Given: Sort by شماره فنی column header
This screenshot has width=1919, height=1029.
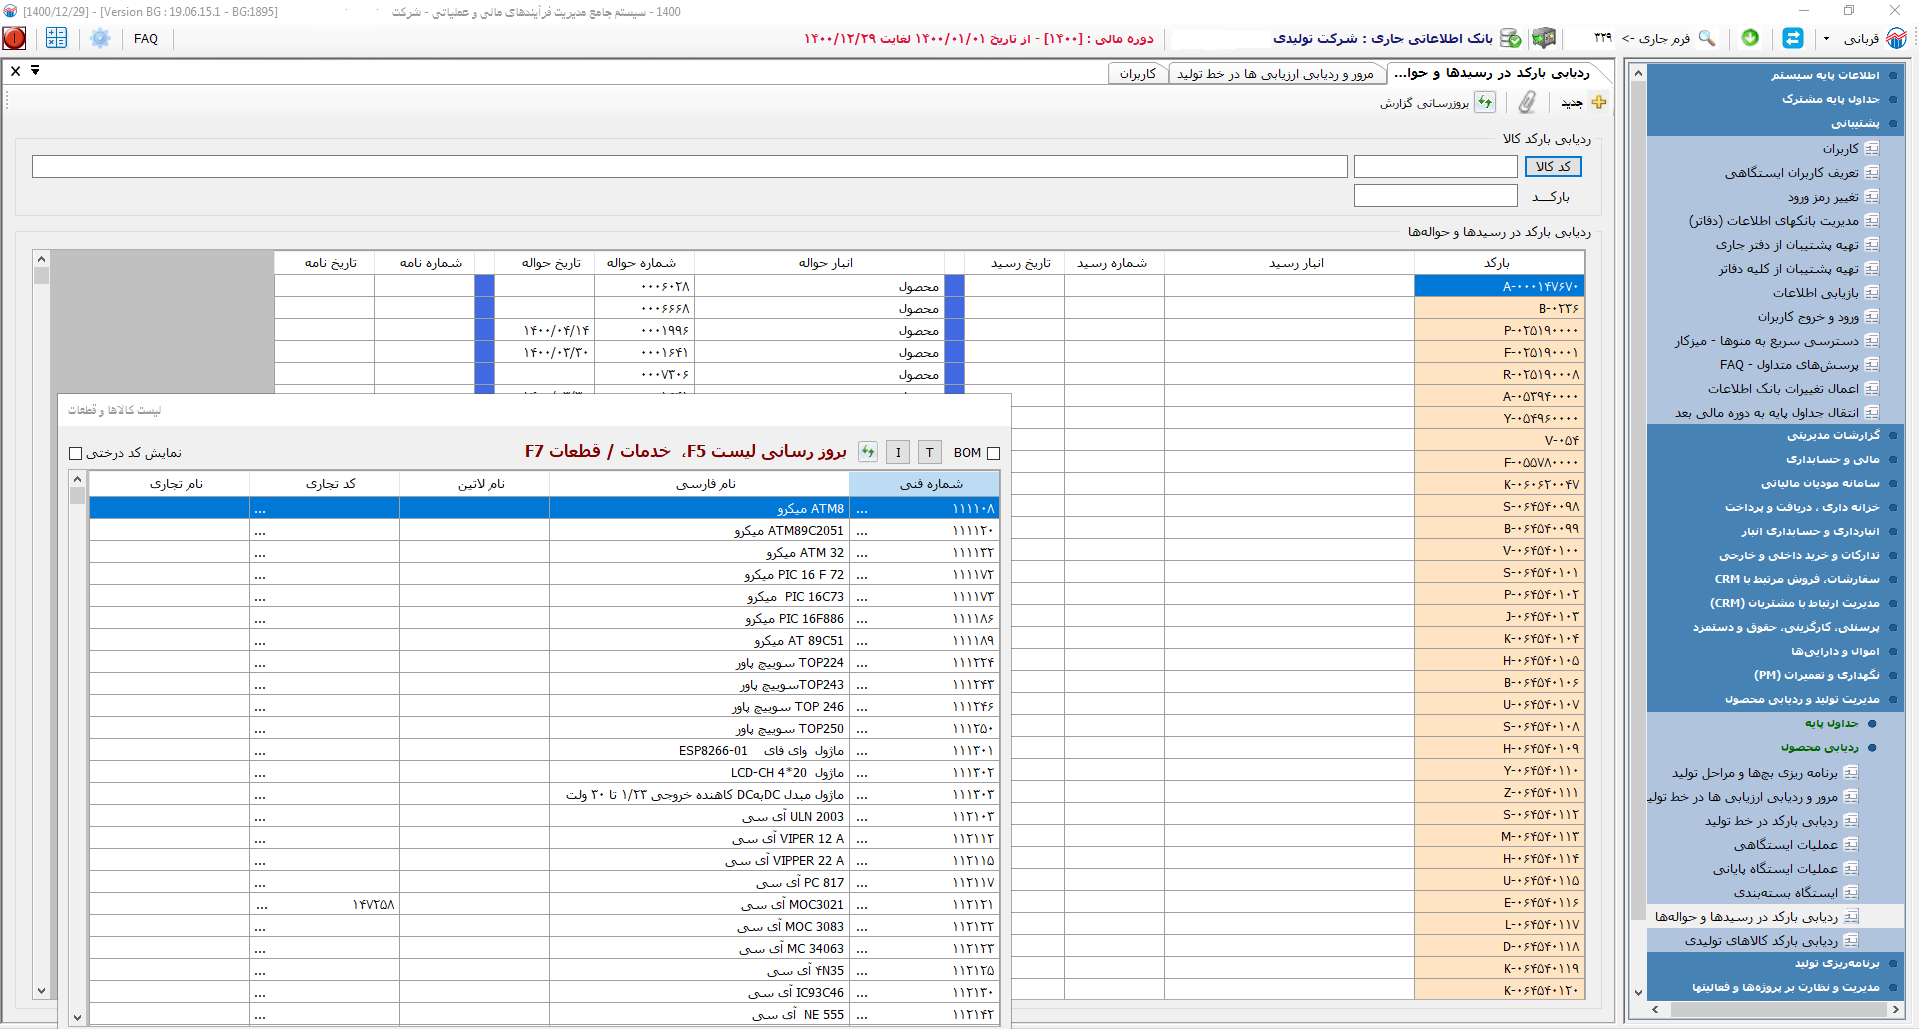Looking at the screenshot, I should tap(924, 484).
